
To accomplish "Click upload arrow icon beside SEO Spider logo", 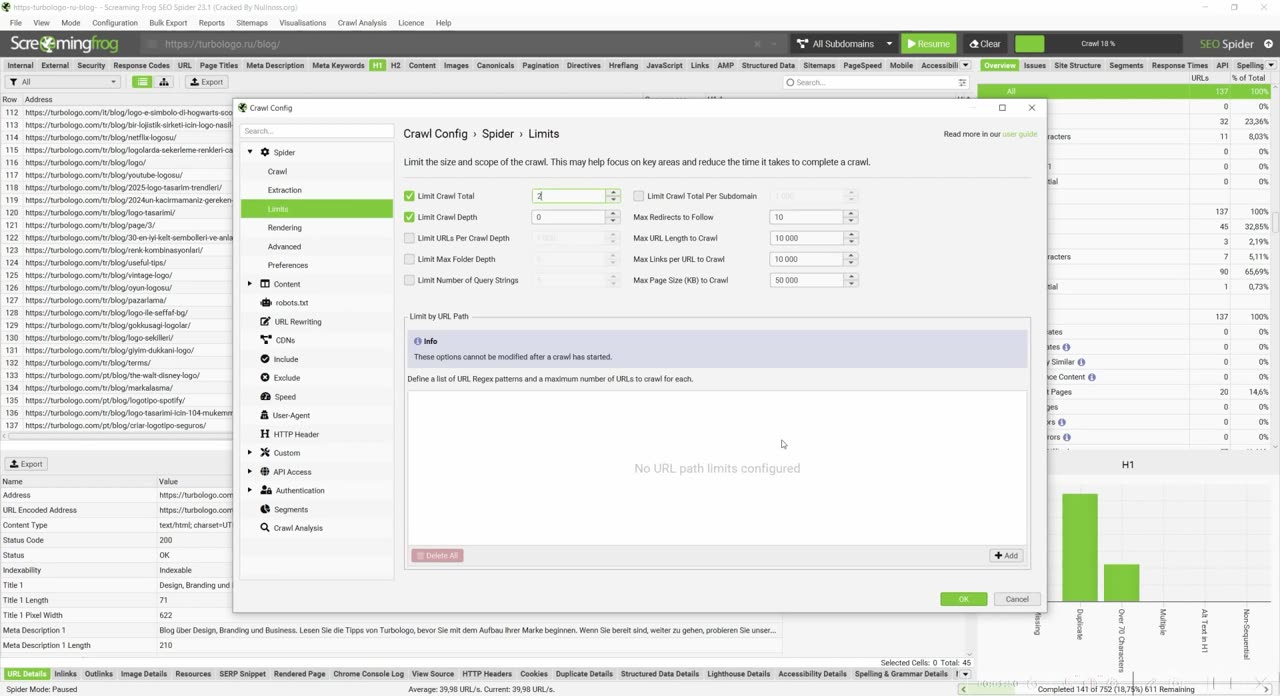I will [1269, 44].
